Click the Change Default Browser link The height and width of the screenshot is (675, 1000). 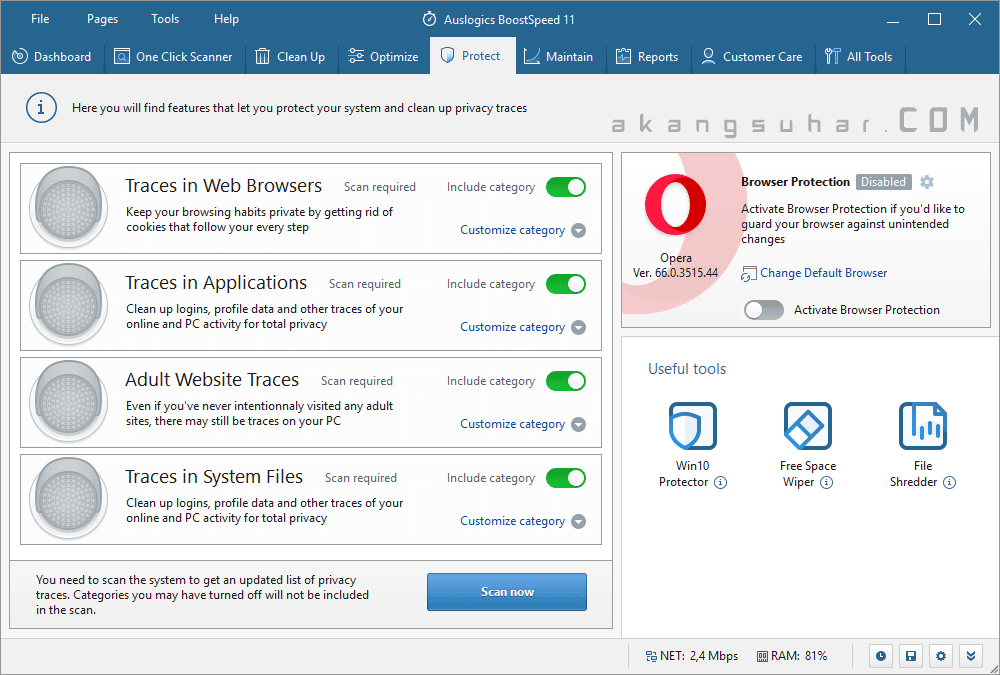(x=823, y=273)
